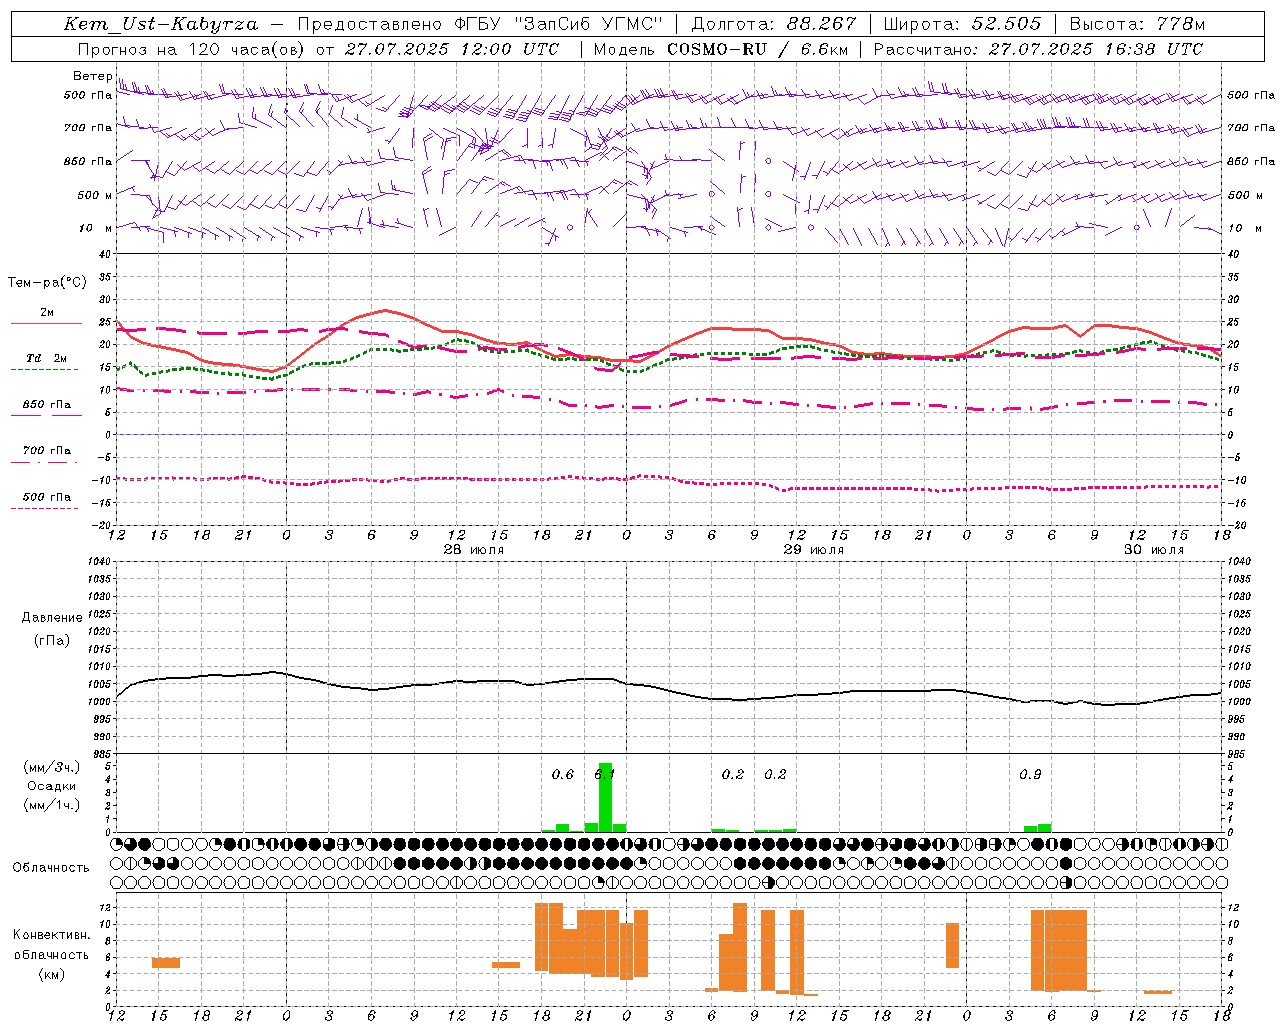Click the Осадки precipitation label
The height and width of the screenshot is (1024, 1280).
(x=51, y=786)
